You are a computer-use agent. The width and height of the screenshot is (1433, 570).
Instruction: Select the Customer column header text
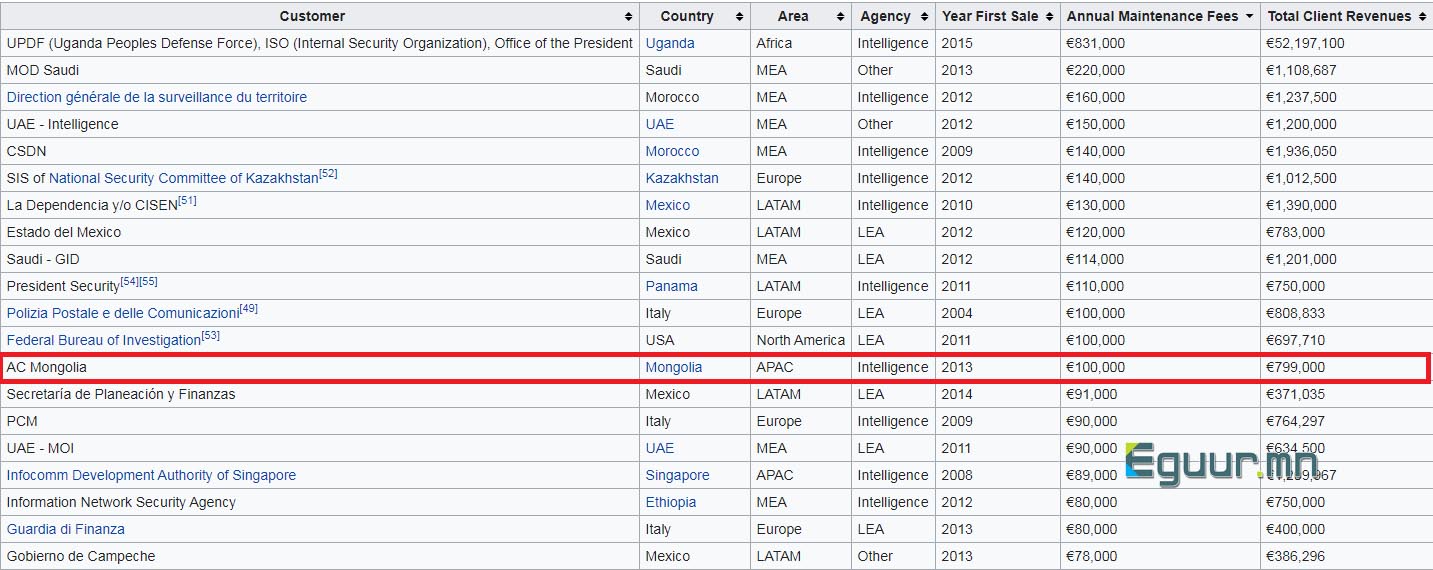click(x=312, y=16)
